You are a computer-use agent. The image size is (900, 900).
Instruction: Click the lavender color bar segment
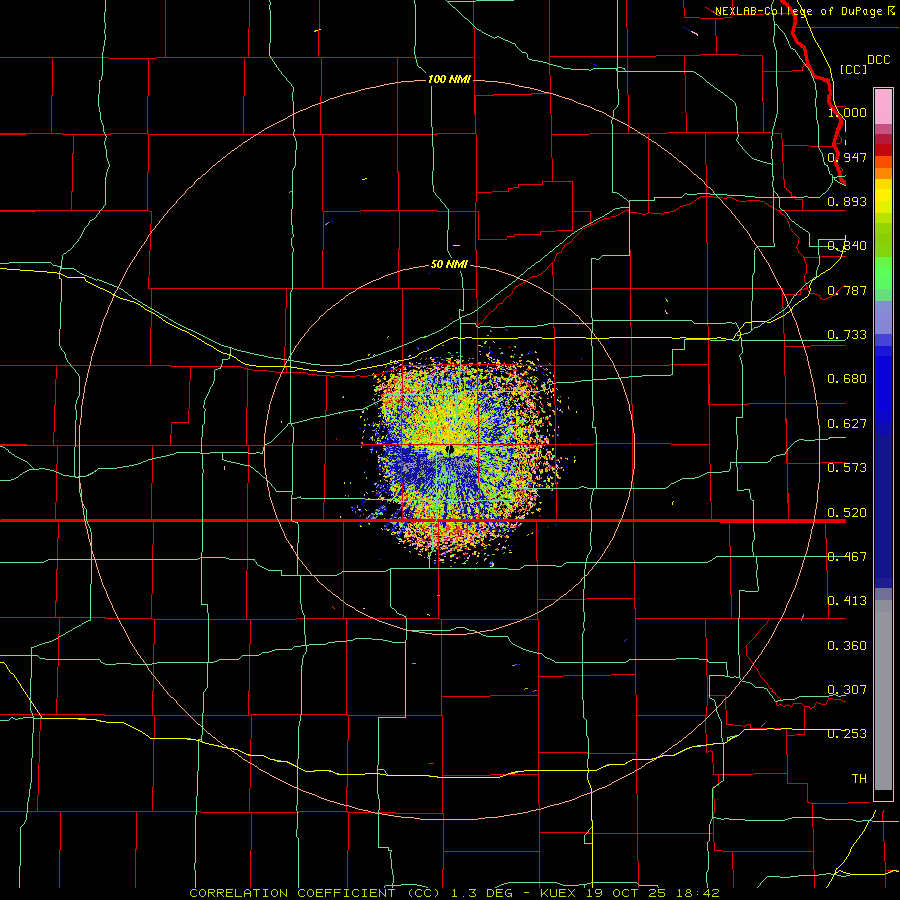[883, 317]
